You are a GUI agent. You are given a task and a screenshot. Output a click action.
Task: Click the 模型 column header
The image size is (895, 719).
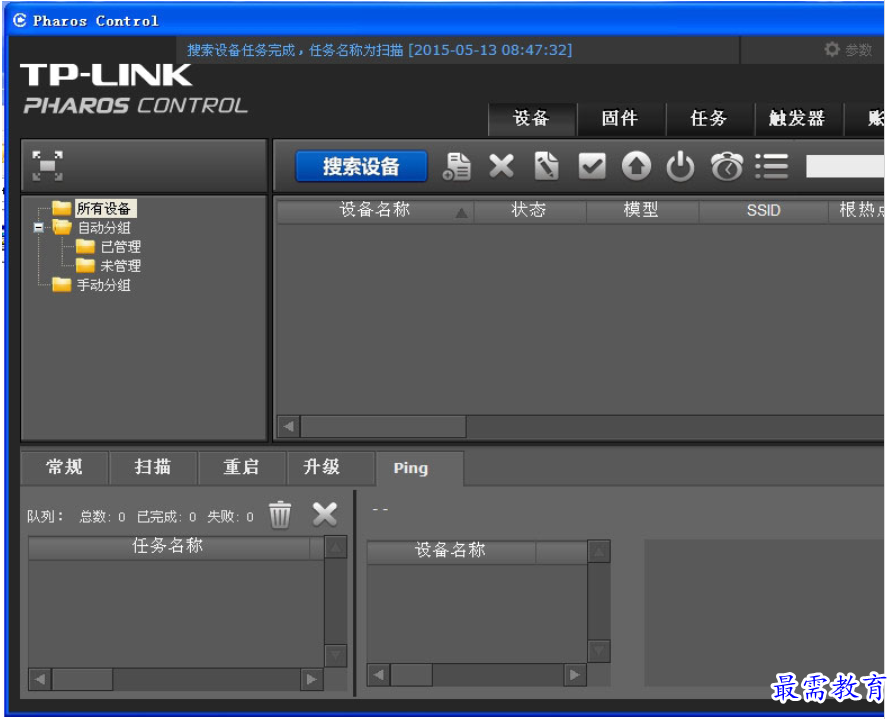(x=642, y=211)
